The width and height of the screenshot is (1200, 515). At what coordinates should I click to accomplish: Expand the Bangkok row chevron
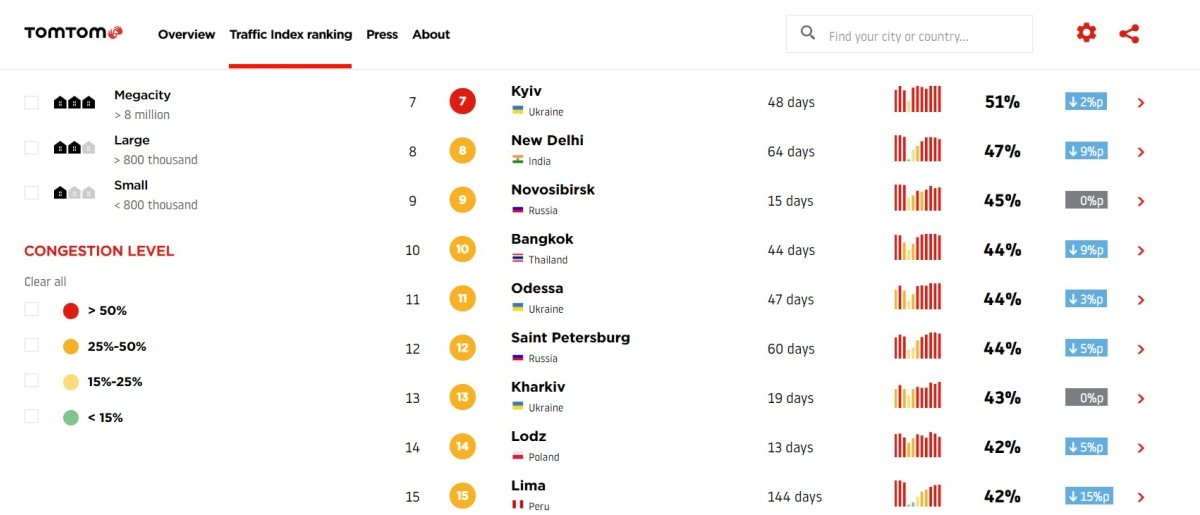tap(1141, 250)
